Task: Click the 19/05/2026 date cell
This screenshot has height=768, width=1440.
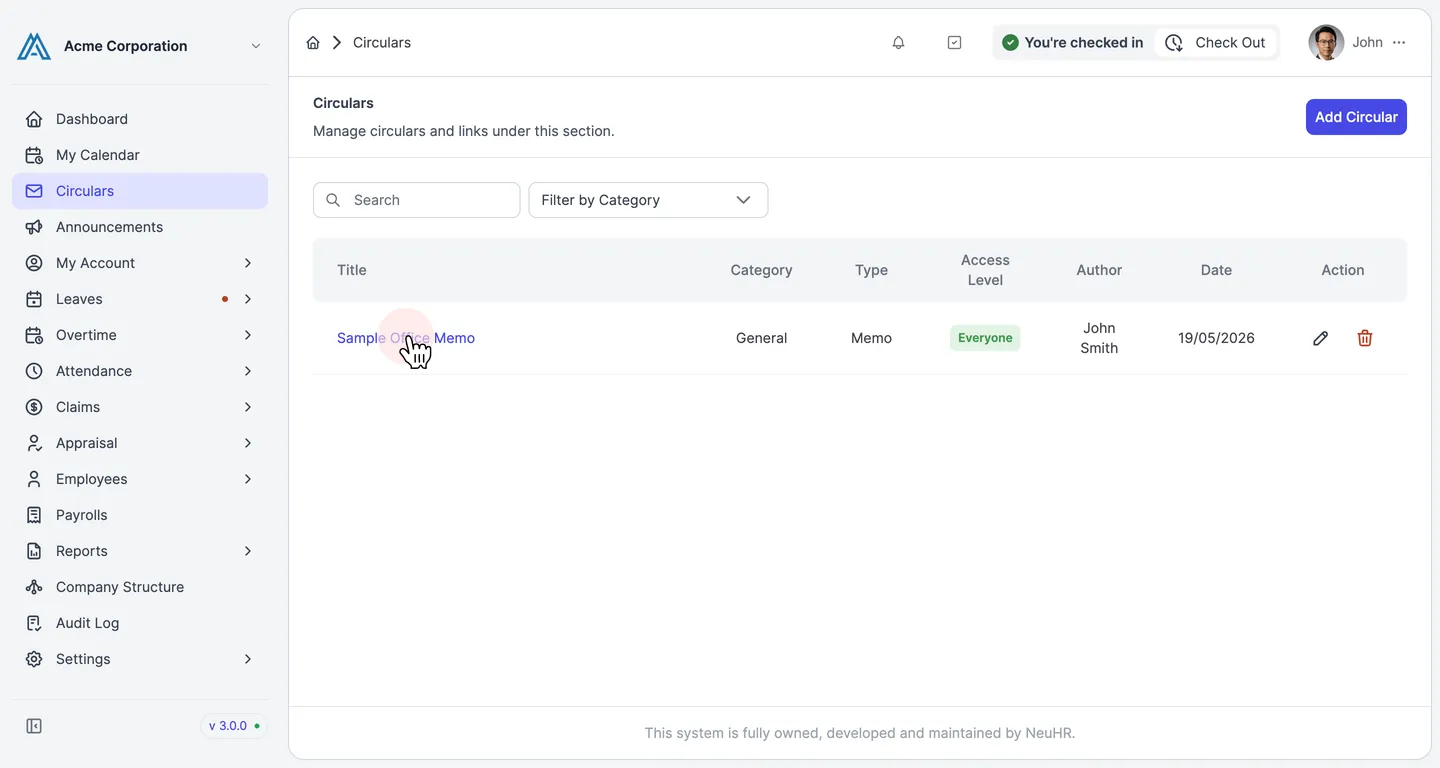Action: [1216, 338]
